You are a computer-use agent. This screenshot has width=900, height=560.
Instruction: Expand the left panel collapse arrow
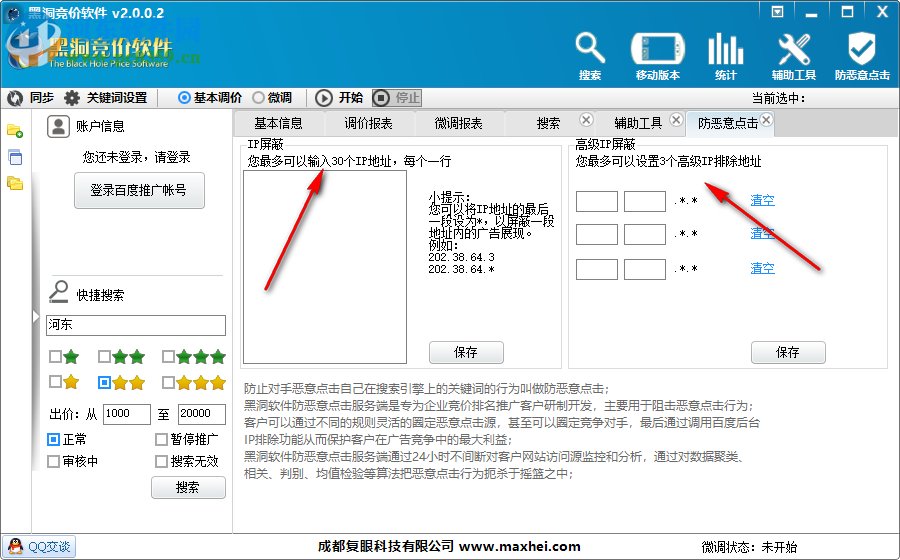coord(36,317)
